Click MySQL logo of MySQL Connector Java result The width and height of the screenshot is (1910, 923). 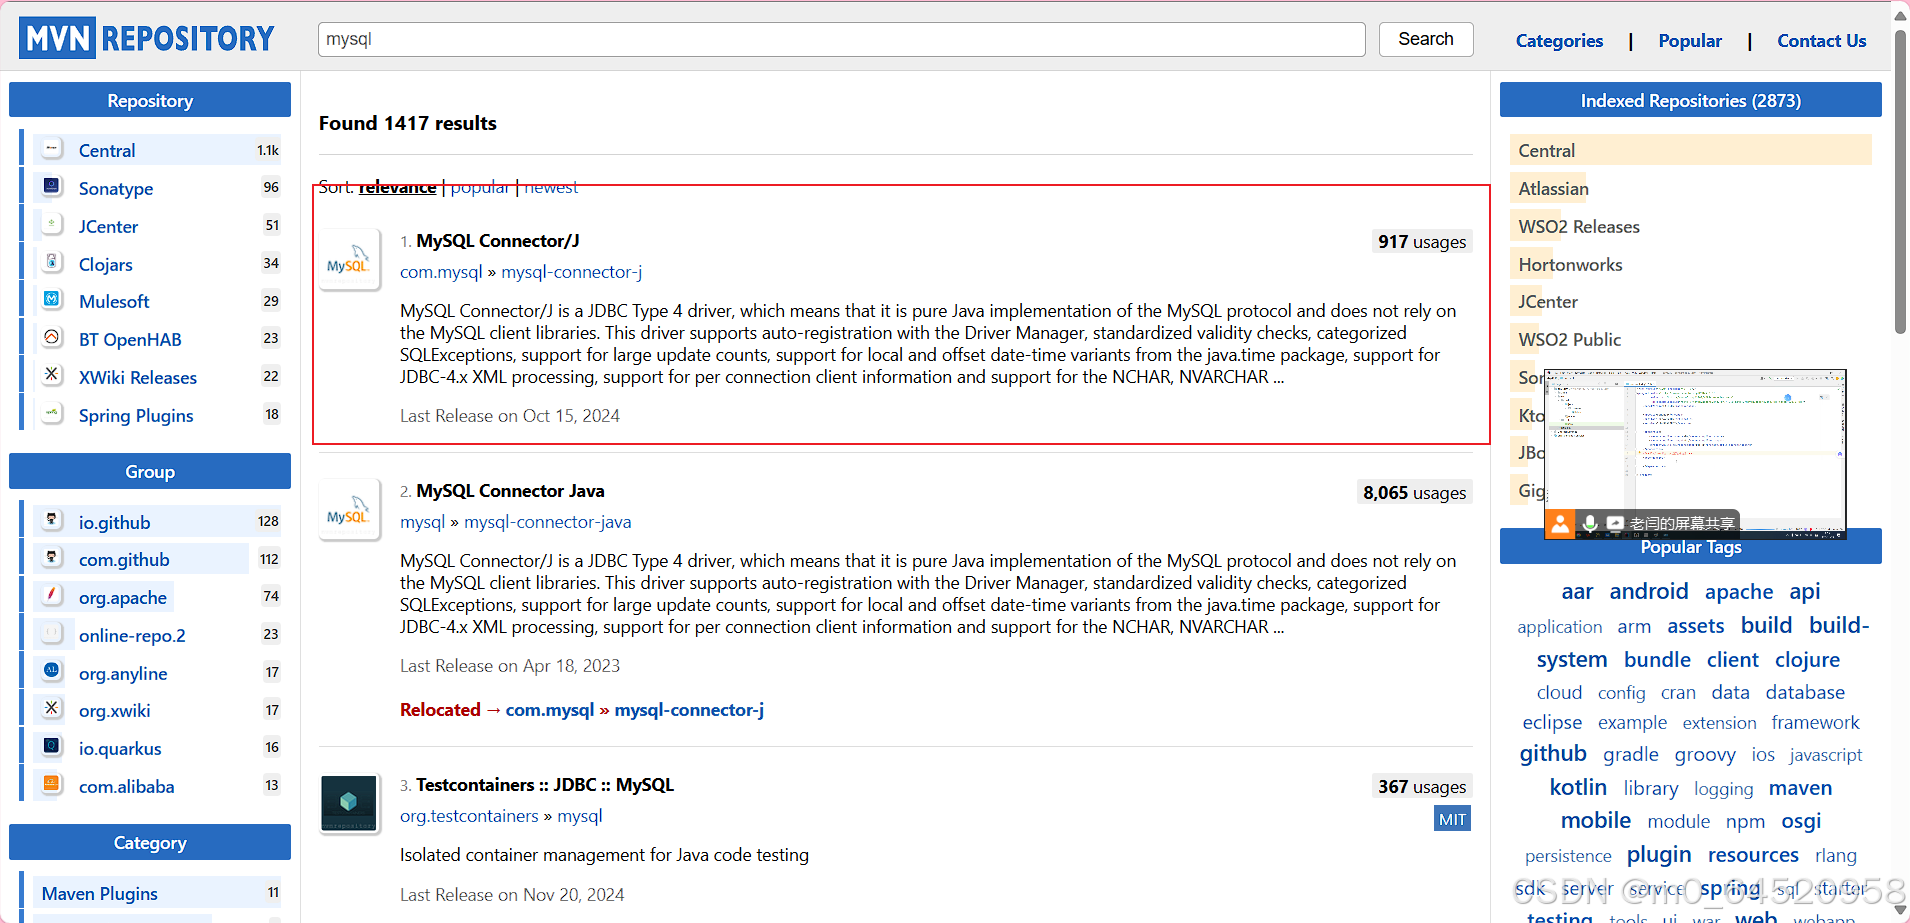pyautogui.click(x=349, y=510)
